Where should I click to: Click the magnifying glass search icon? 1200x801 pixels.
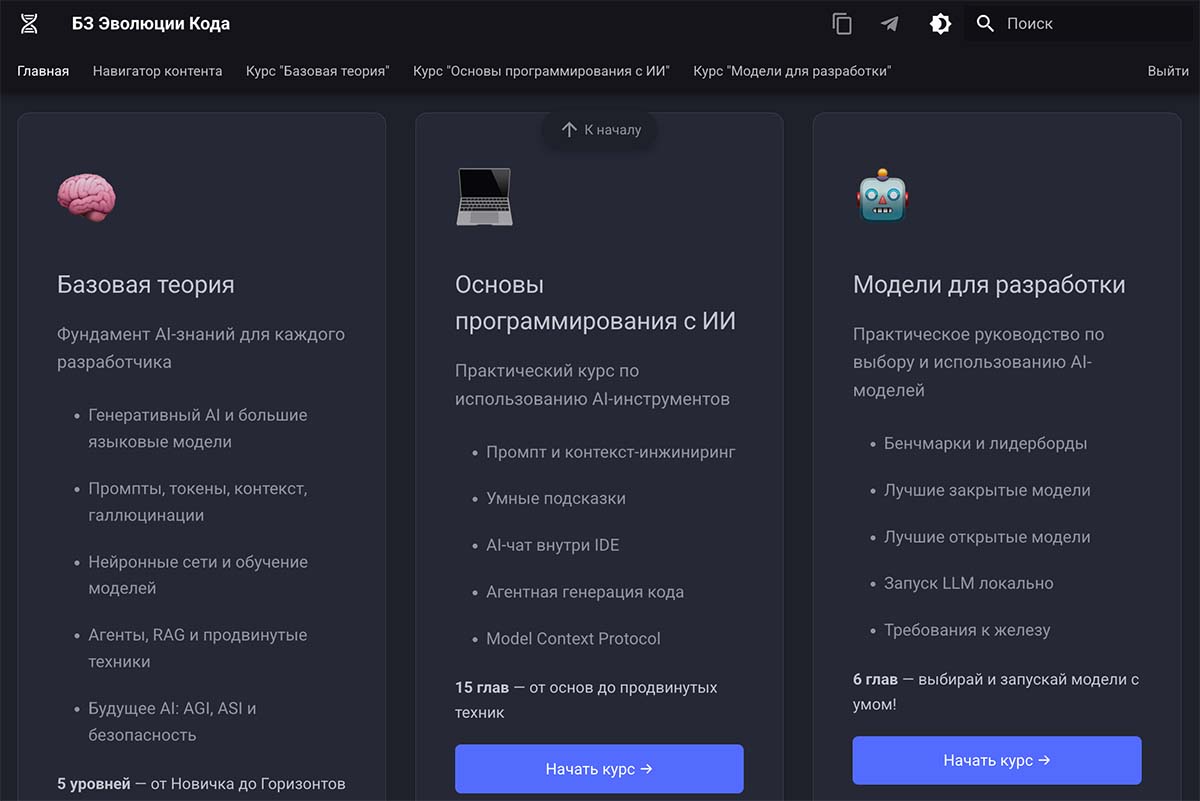(x=985, y=24)
